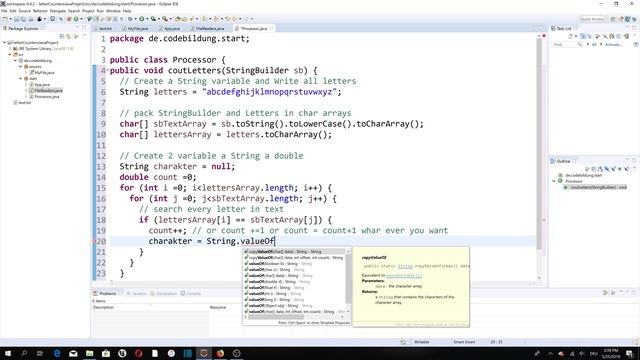This screenshot has width=640, height=360.
Task: Select coutLetters method in Outline view
Action: pos(595,187)
